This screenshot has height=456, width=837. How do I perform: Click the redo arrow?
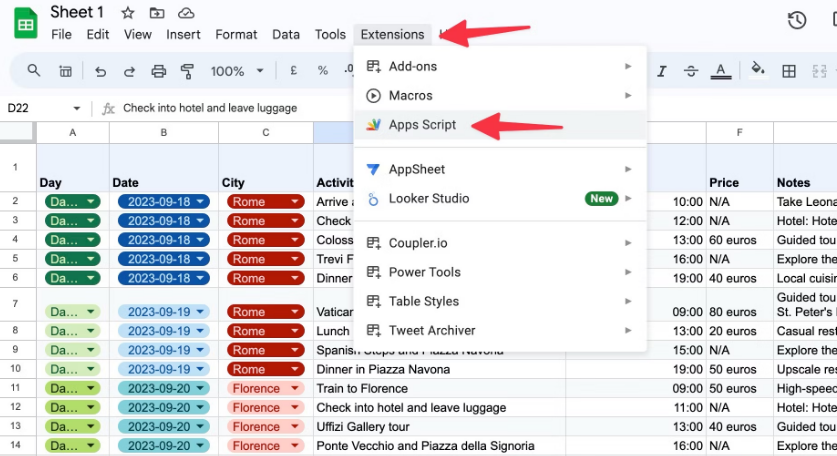tap(129, 71)
